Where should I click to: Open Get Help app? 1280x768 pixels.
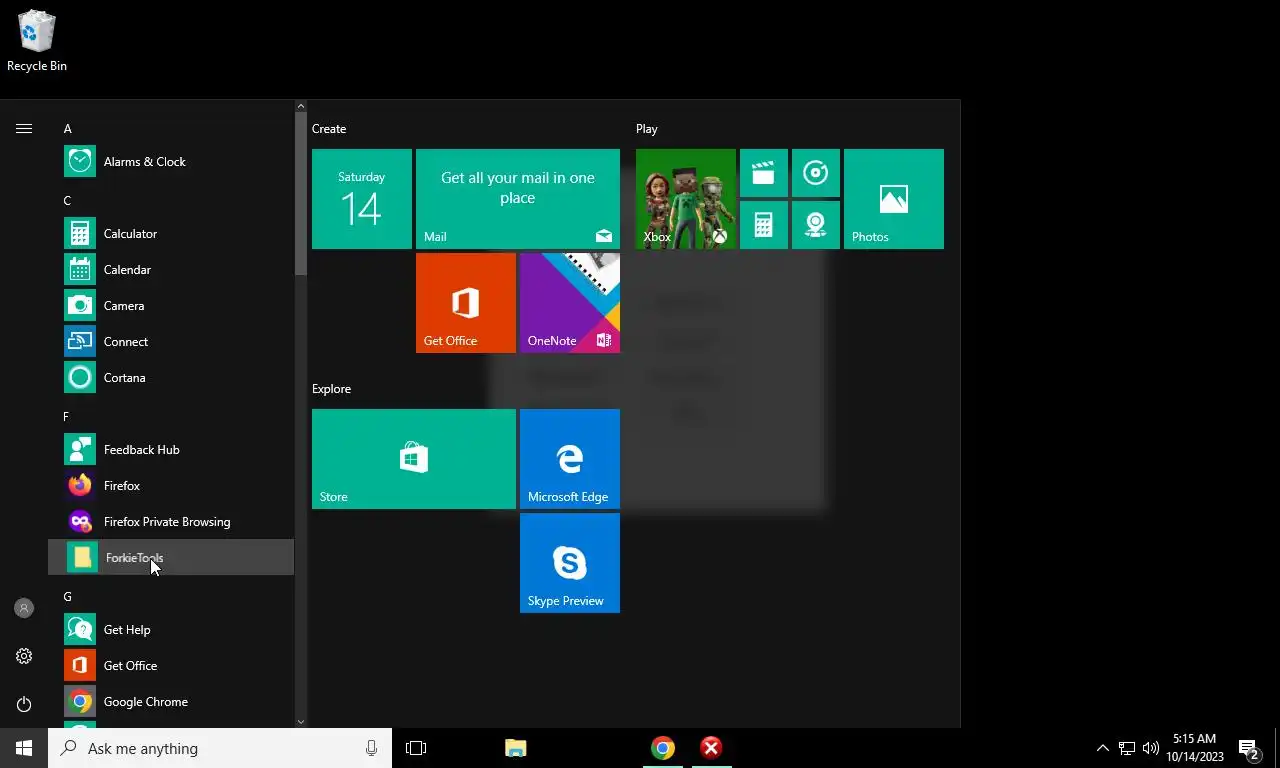coord(171,630)
